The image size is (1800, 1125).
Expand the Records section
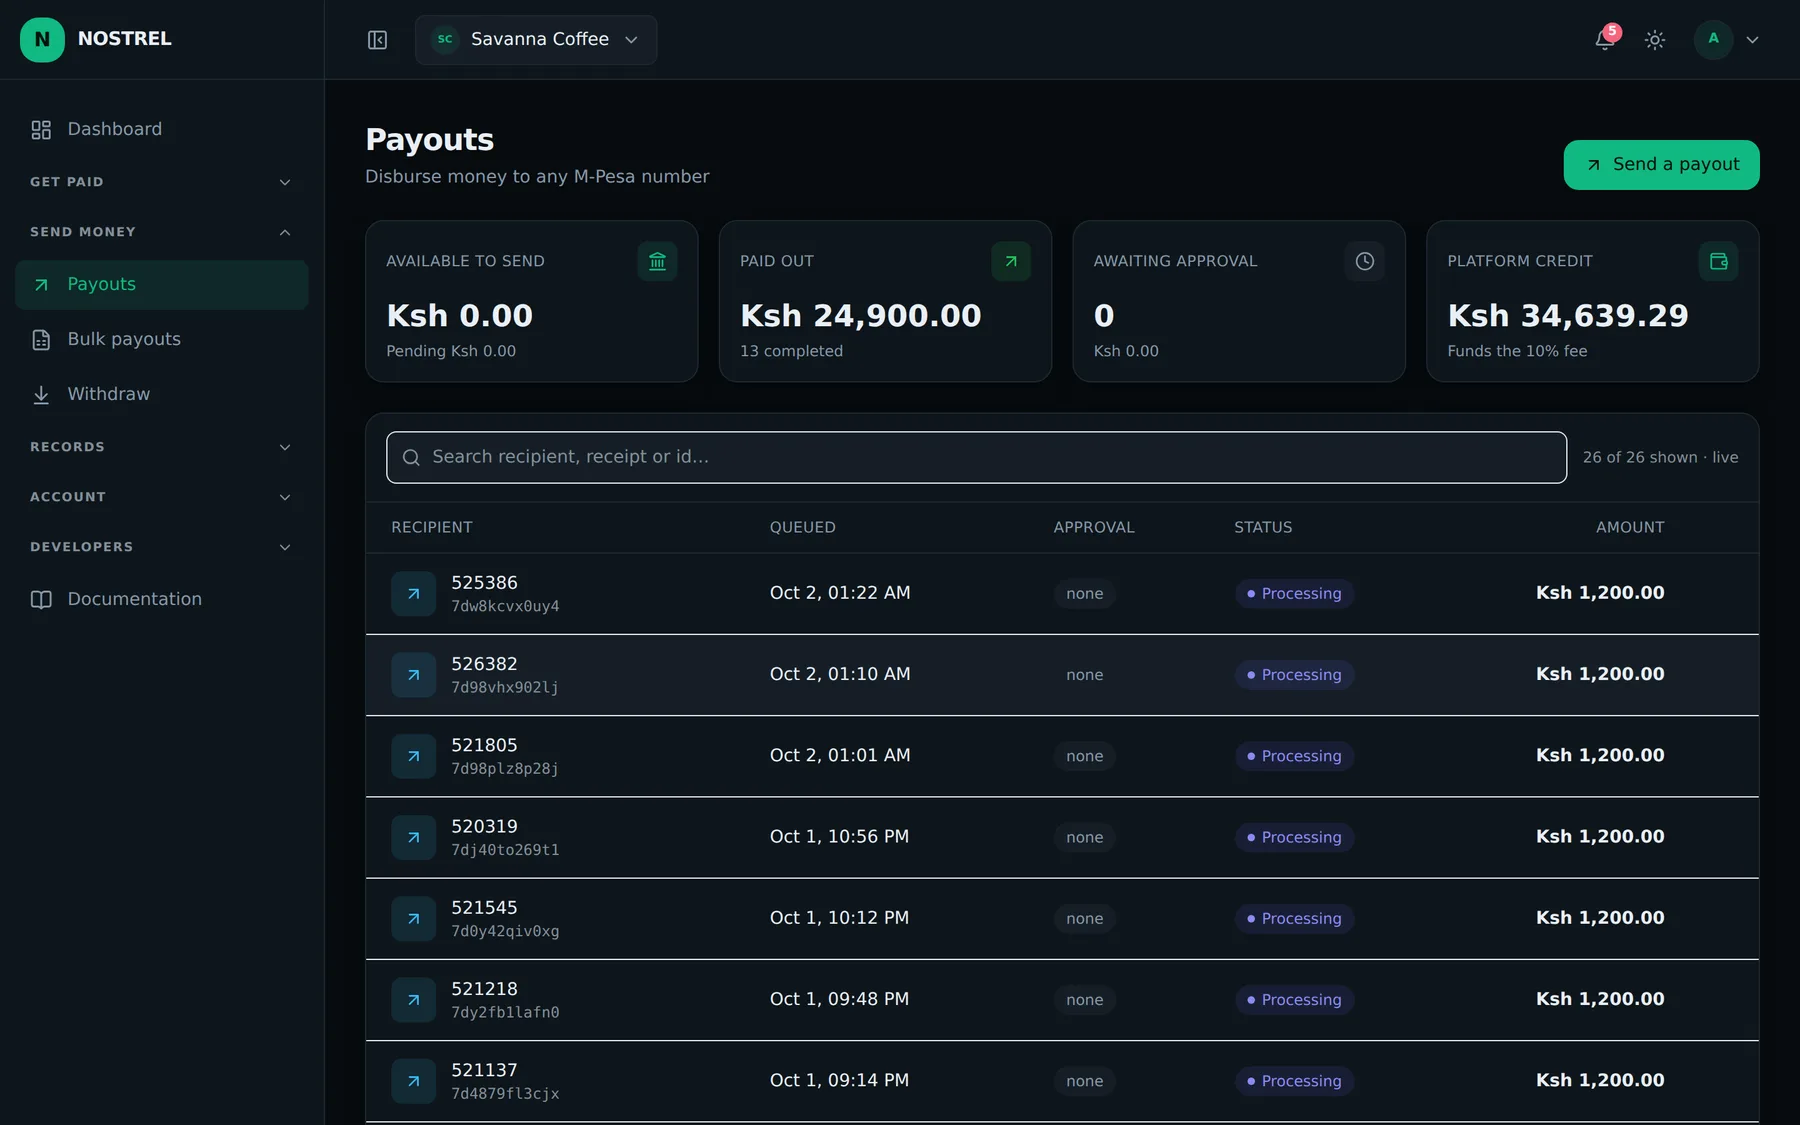point(162,447)
